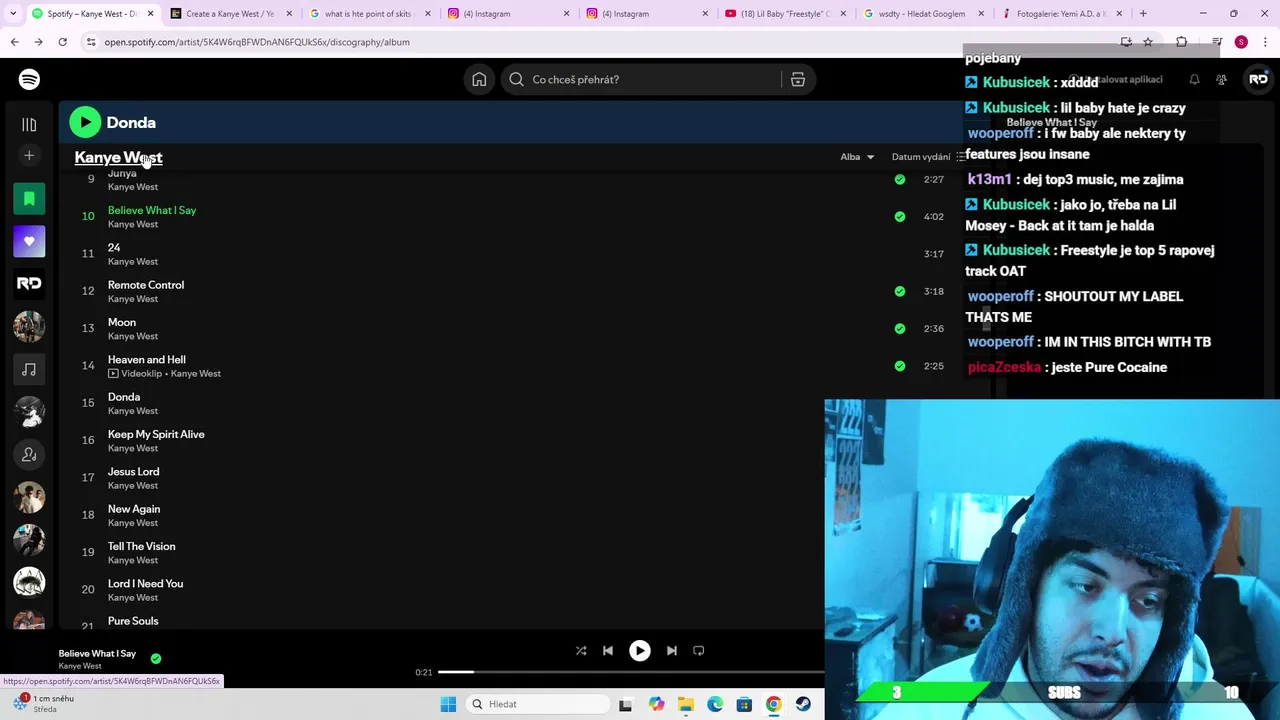Select Lord I Need You track
The width and height of the screenshot is (1280, 720).
[x=146, y=583]
